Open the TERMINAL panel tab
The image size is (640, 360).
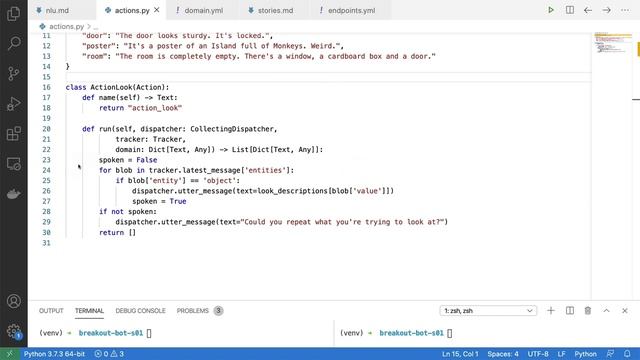pyautogui.click(x=89, y=311)
